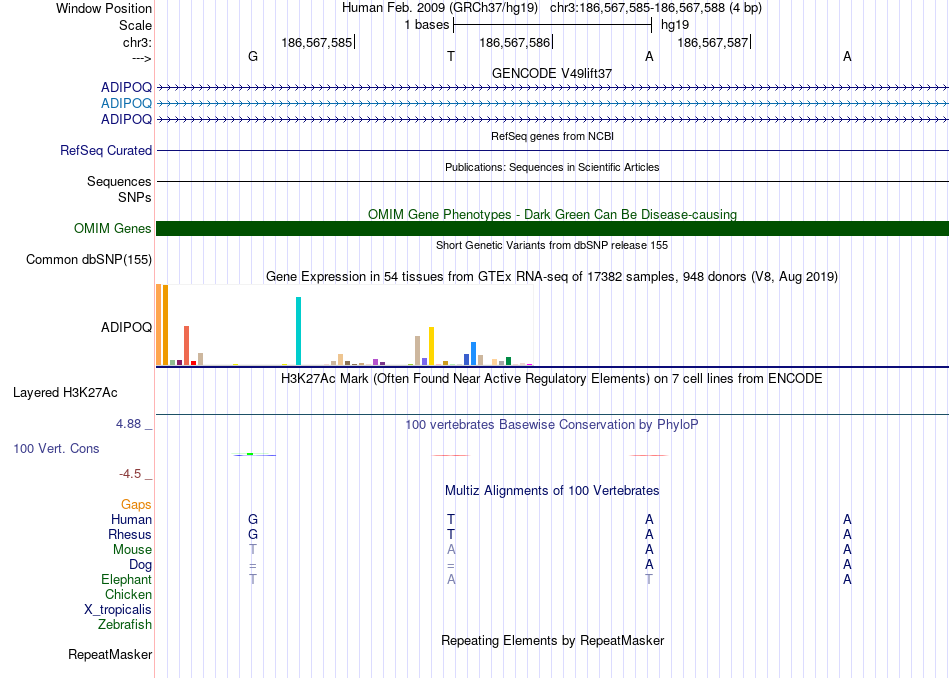Click the Rhesus species label
Screen dimensions: 950x678
[130, 534]
